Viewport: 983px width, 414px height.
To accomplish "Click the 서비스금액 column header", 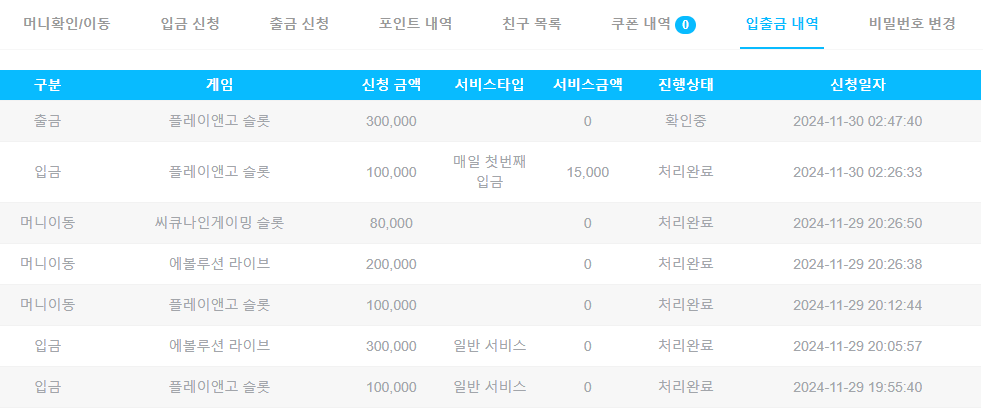I will coord(587,85).
